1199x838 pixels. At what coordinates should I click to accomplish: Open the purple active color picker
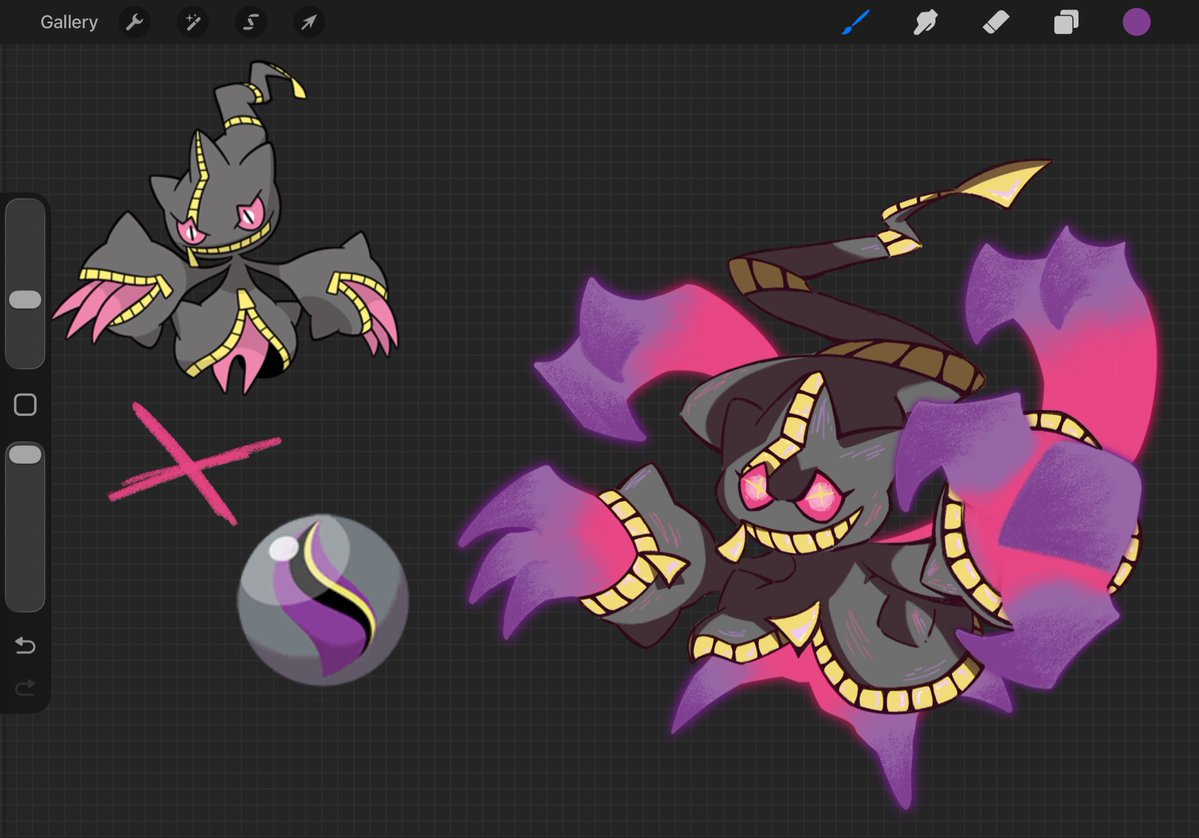pos(1136,22)
